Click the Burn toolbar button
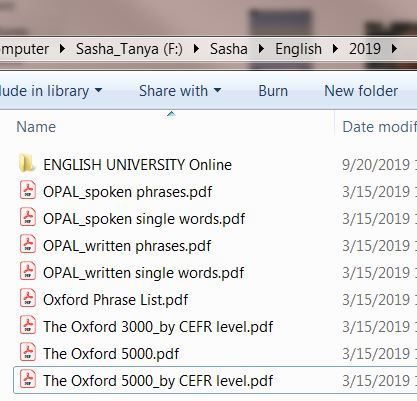 273,91
